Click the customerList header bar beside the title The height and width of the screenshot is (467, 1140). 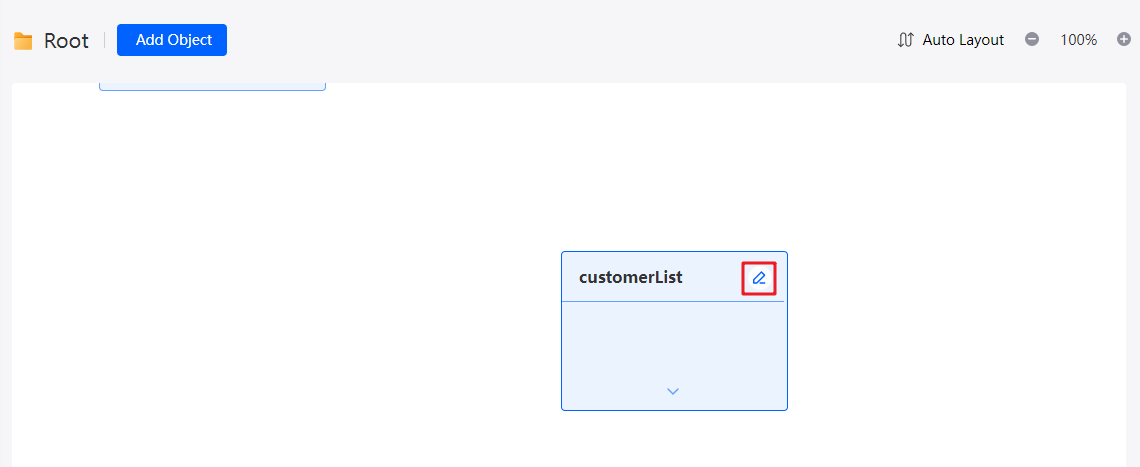(712, 277)
